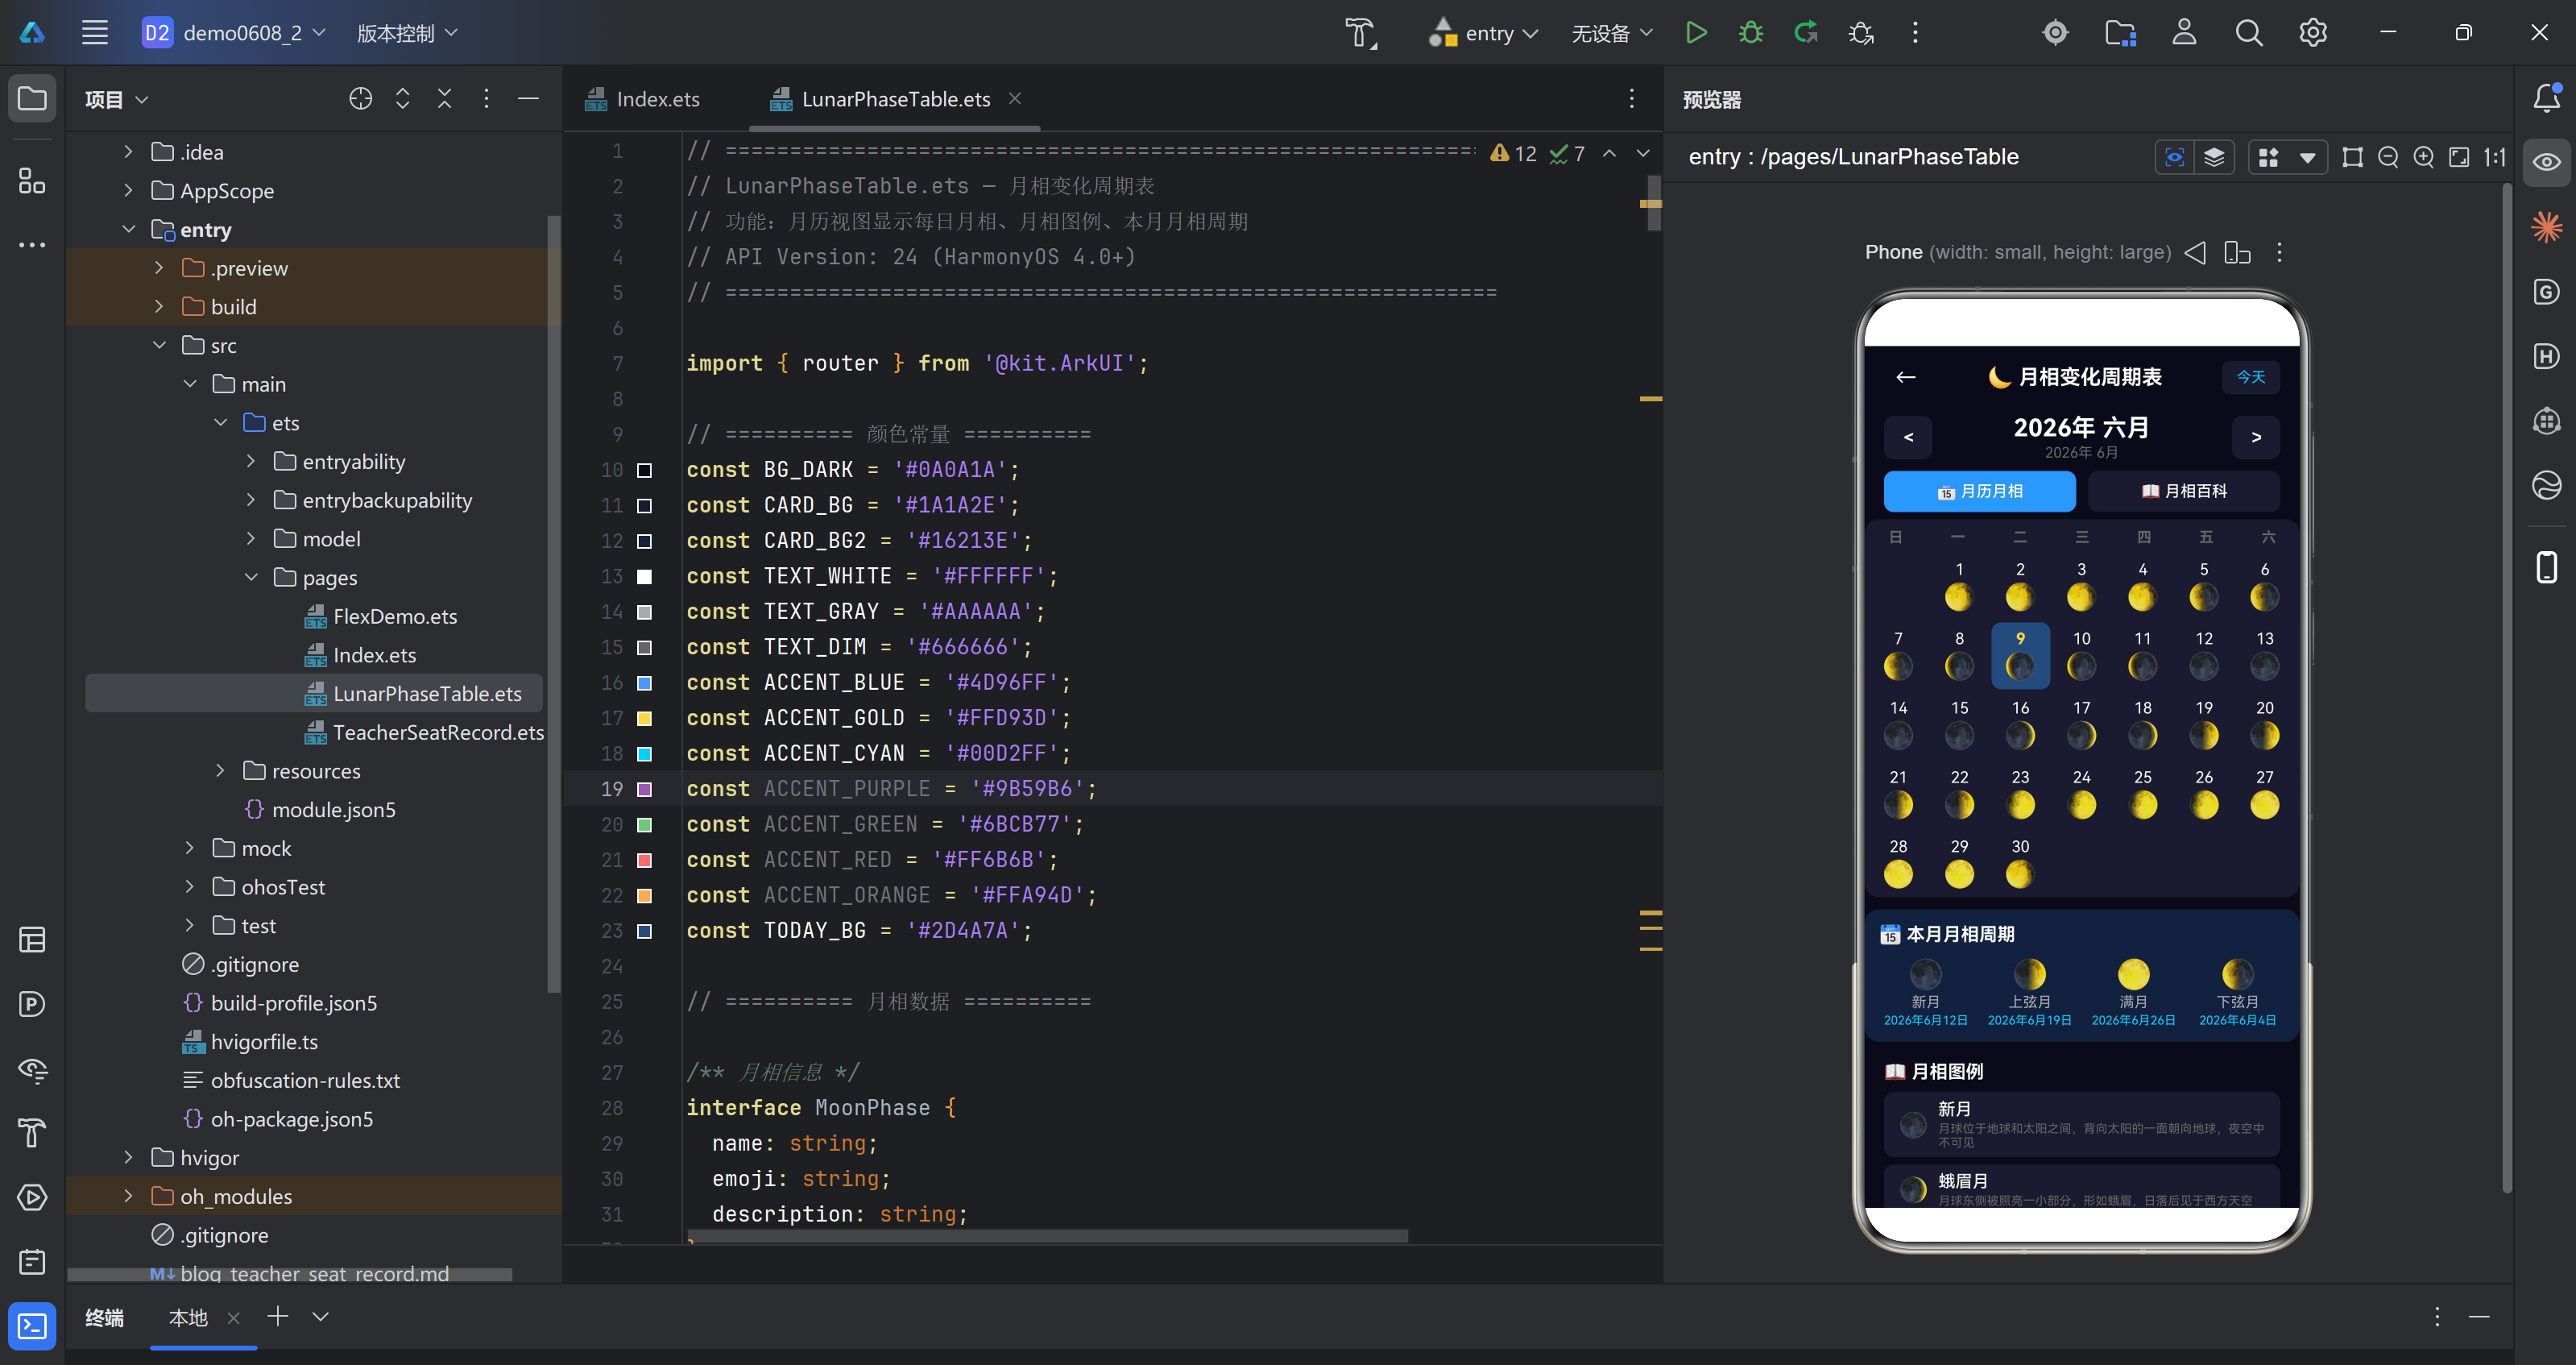Image resolution: width=2576 pixels, height=1365 pixels.
Task: Click the 1:1 actual size icon
Action: click(x=2494, y=157)
